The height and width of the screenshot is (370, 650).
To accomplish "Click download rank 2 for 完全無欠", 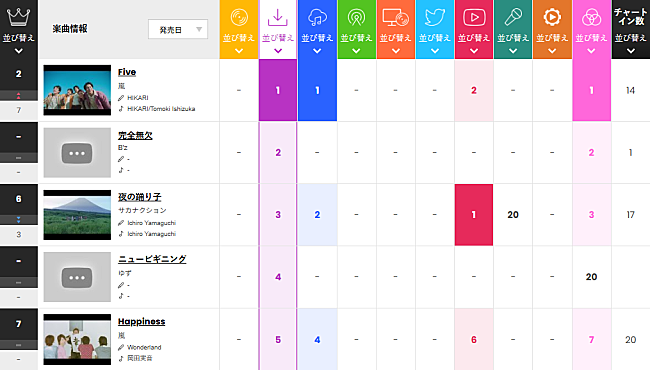I will (x=278, y=152).
